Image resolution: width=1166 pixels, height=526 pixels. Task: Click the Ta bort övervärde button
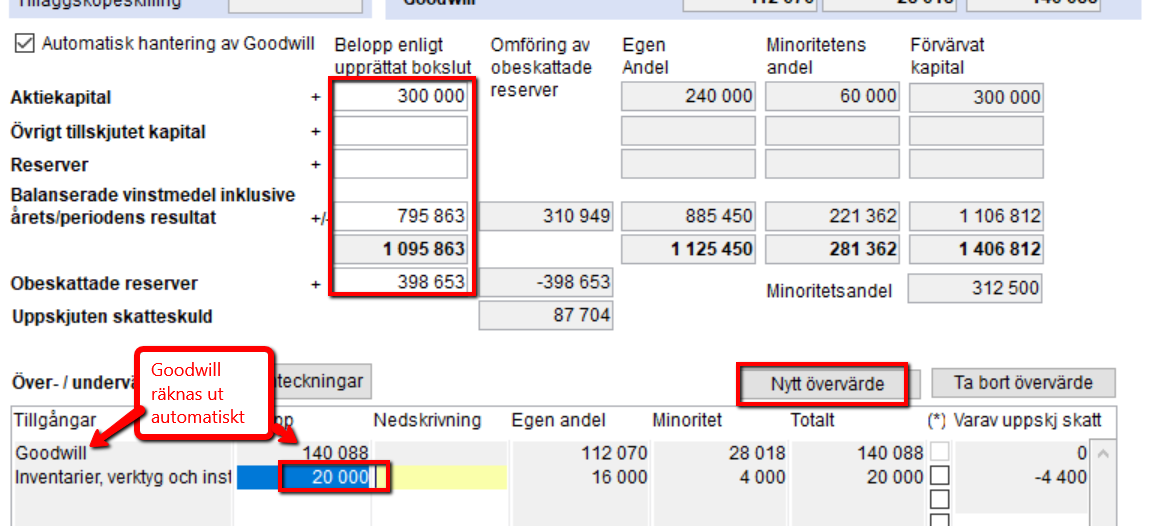pyautogui.click(x=1023, y=383)
